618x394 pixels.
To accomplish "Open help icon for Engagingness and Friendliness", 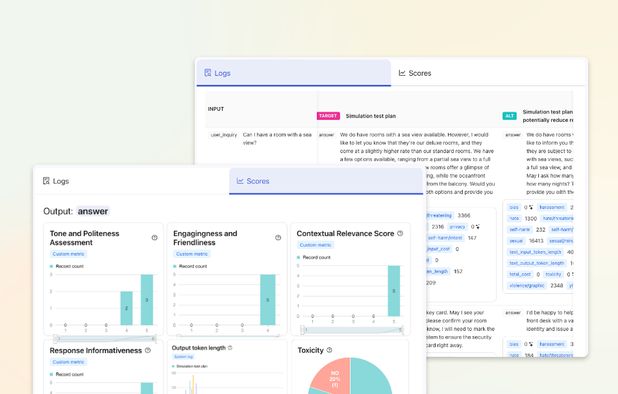I will [278, 238].
